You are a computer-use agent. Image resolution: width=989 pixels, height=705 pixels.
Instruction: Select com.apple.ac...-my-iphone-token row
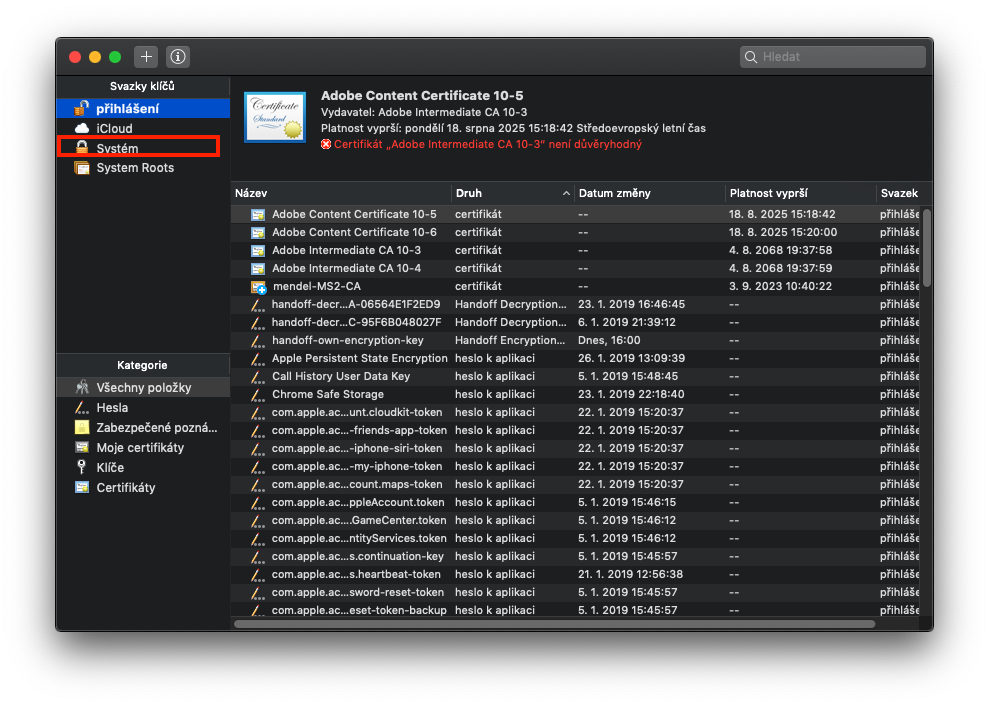575,466
